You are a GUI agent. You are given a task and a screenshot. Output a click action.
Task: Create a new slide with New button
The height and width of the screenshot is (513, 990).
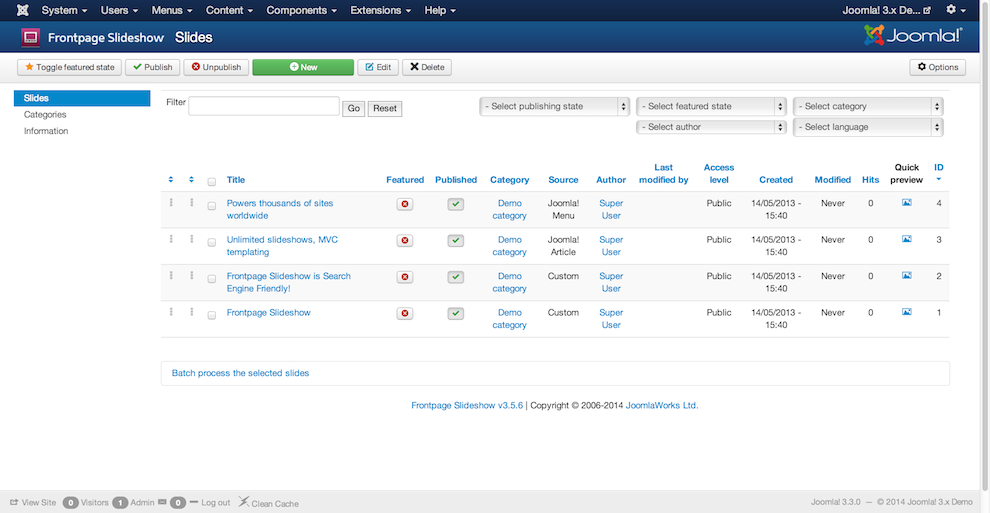point(303,67)
